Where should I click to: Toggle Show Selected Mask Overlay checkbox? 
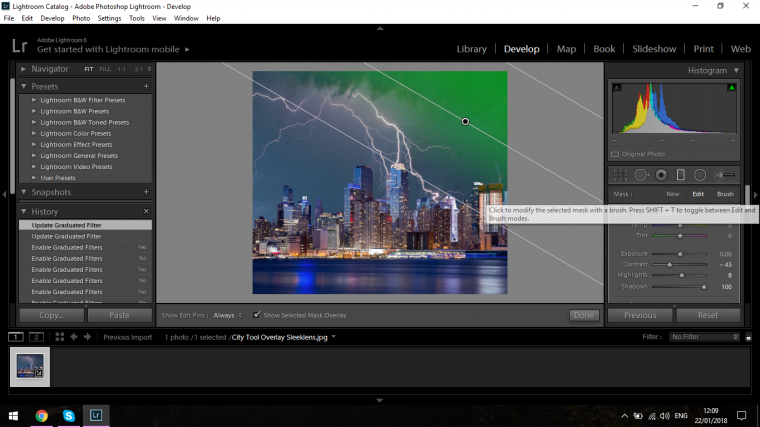[x=256, y=315]
